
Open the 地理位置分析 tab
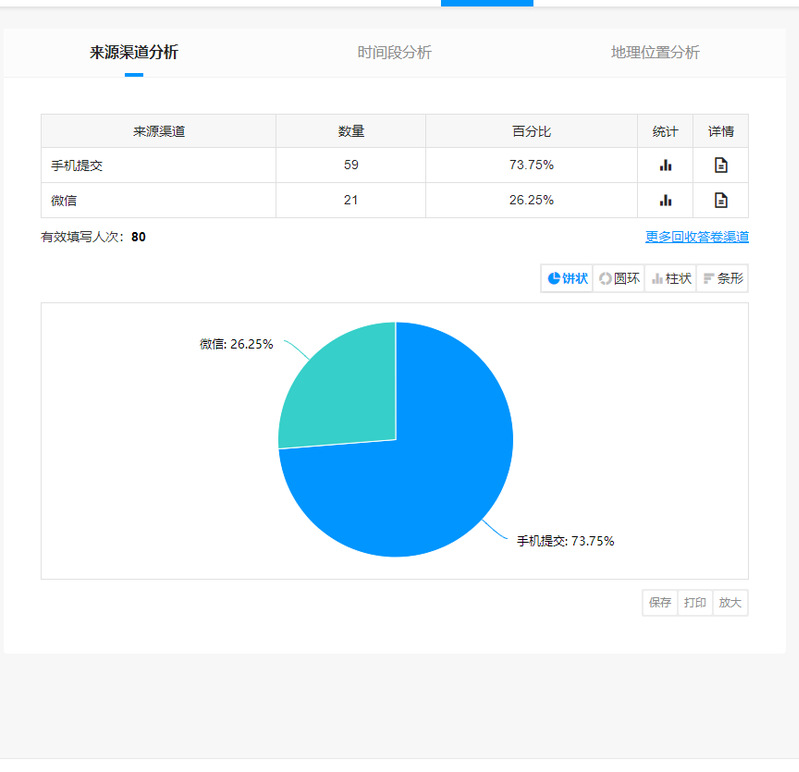click(655, 52)
